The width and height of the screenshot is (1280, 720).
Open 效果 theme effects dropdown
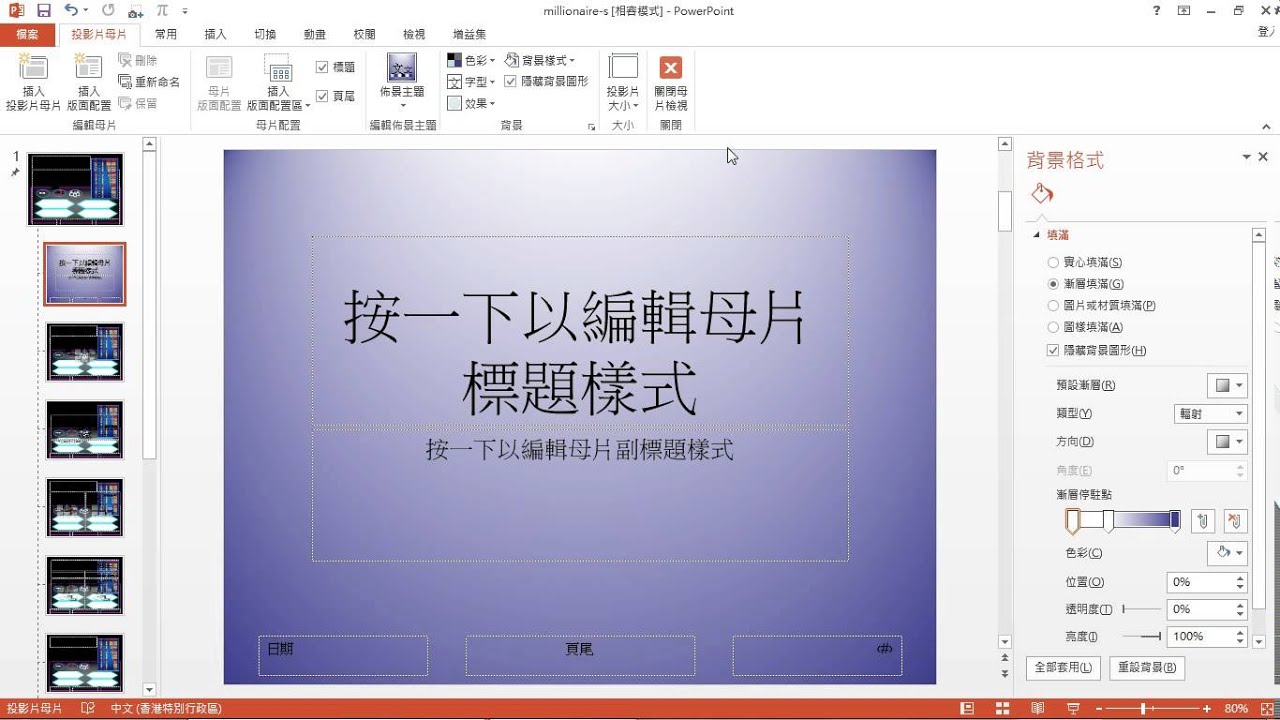point(471,103)
